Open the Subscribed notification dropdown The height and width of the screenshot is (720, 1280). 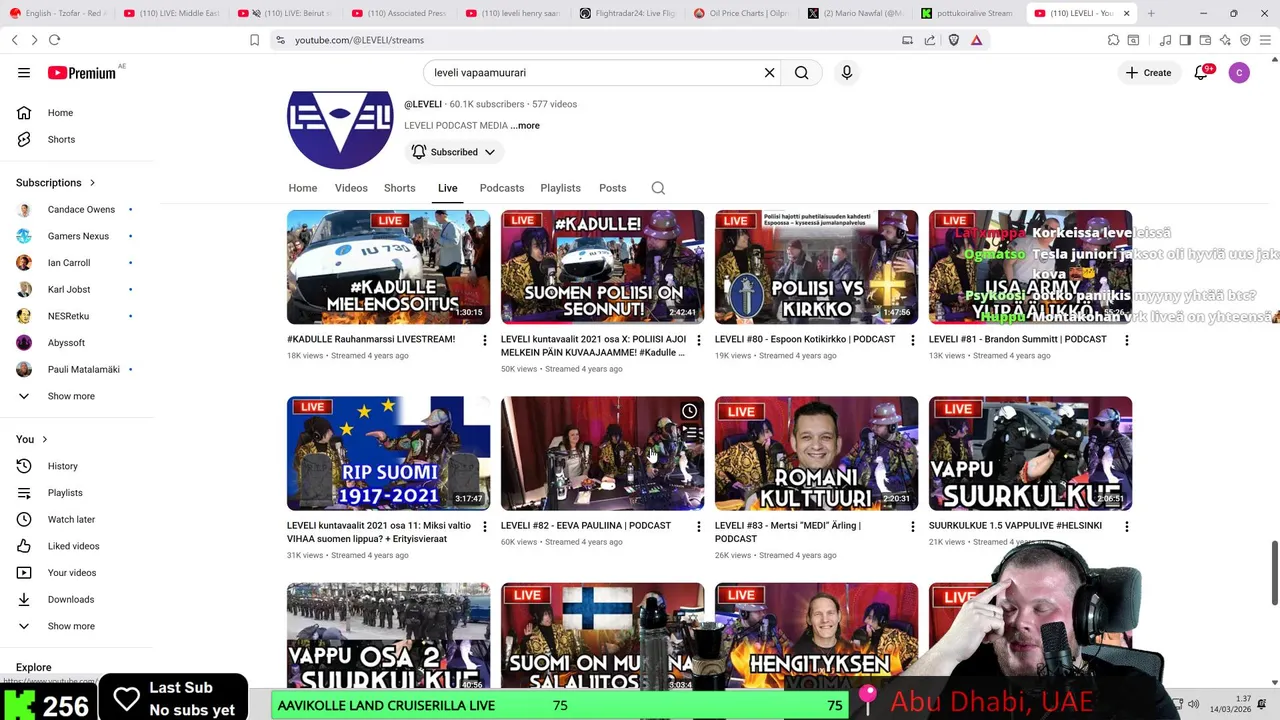(454, 152)
